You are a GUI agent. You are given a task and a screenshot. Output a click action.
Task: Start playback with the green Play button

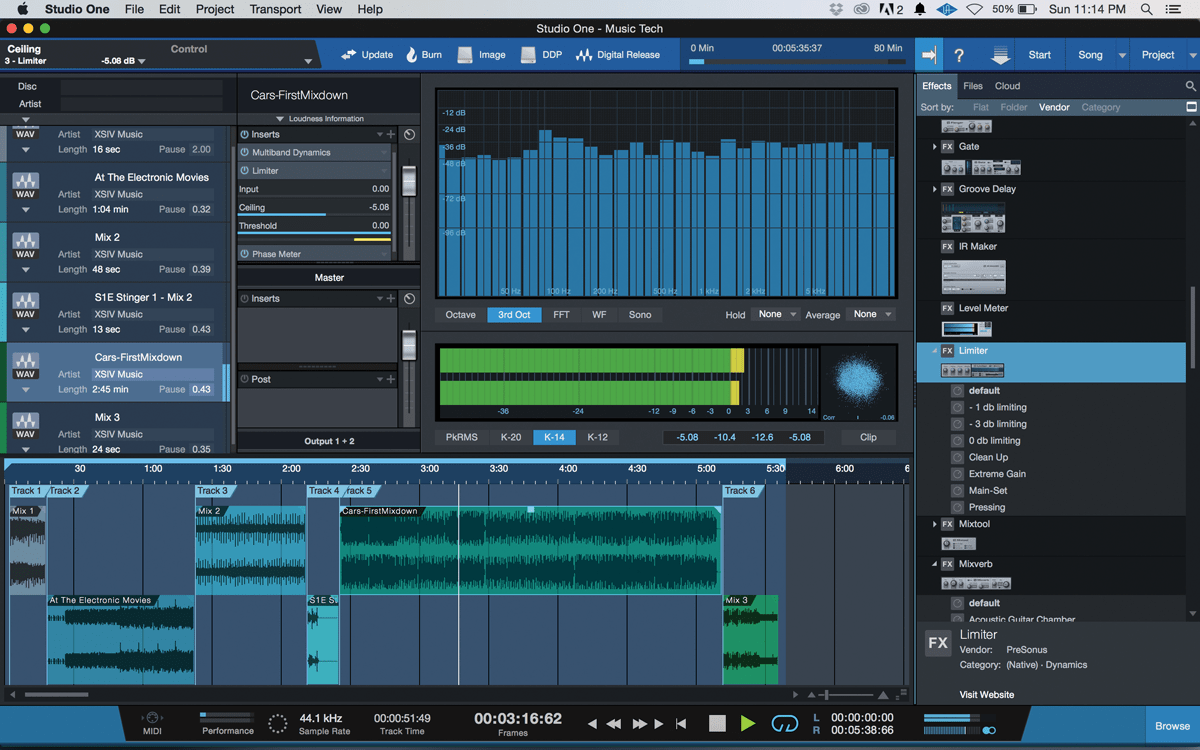coord(748,723)
